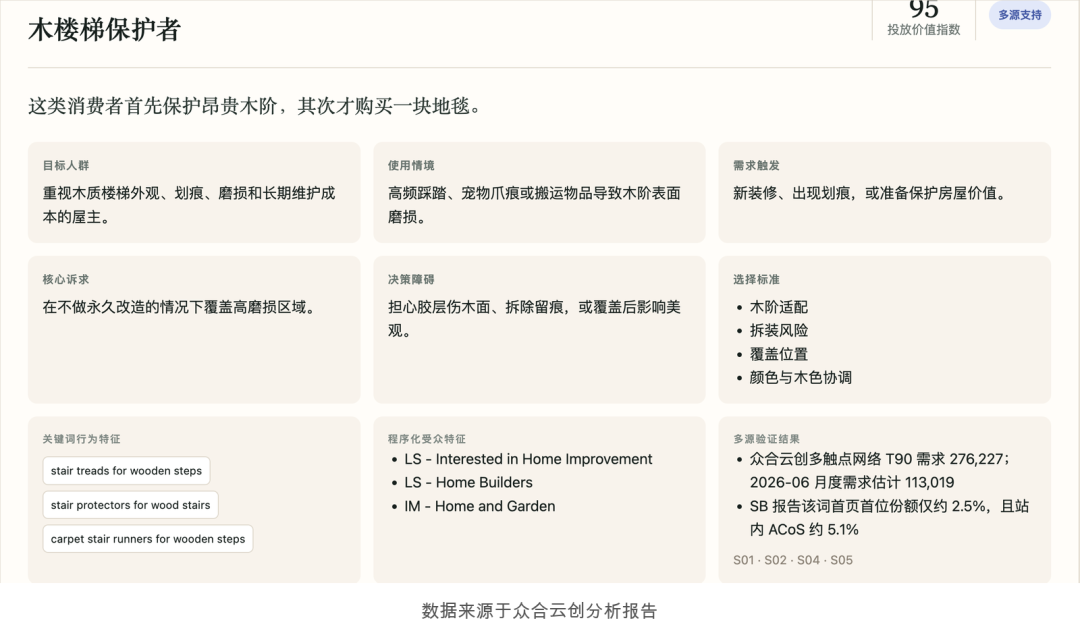The image size is (1080, 633).
Task: Select keyword tag stair protectors for wood stairs
Action: pyautogui.click(x=130, y=505)
